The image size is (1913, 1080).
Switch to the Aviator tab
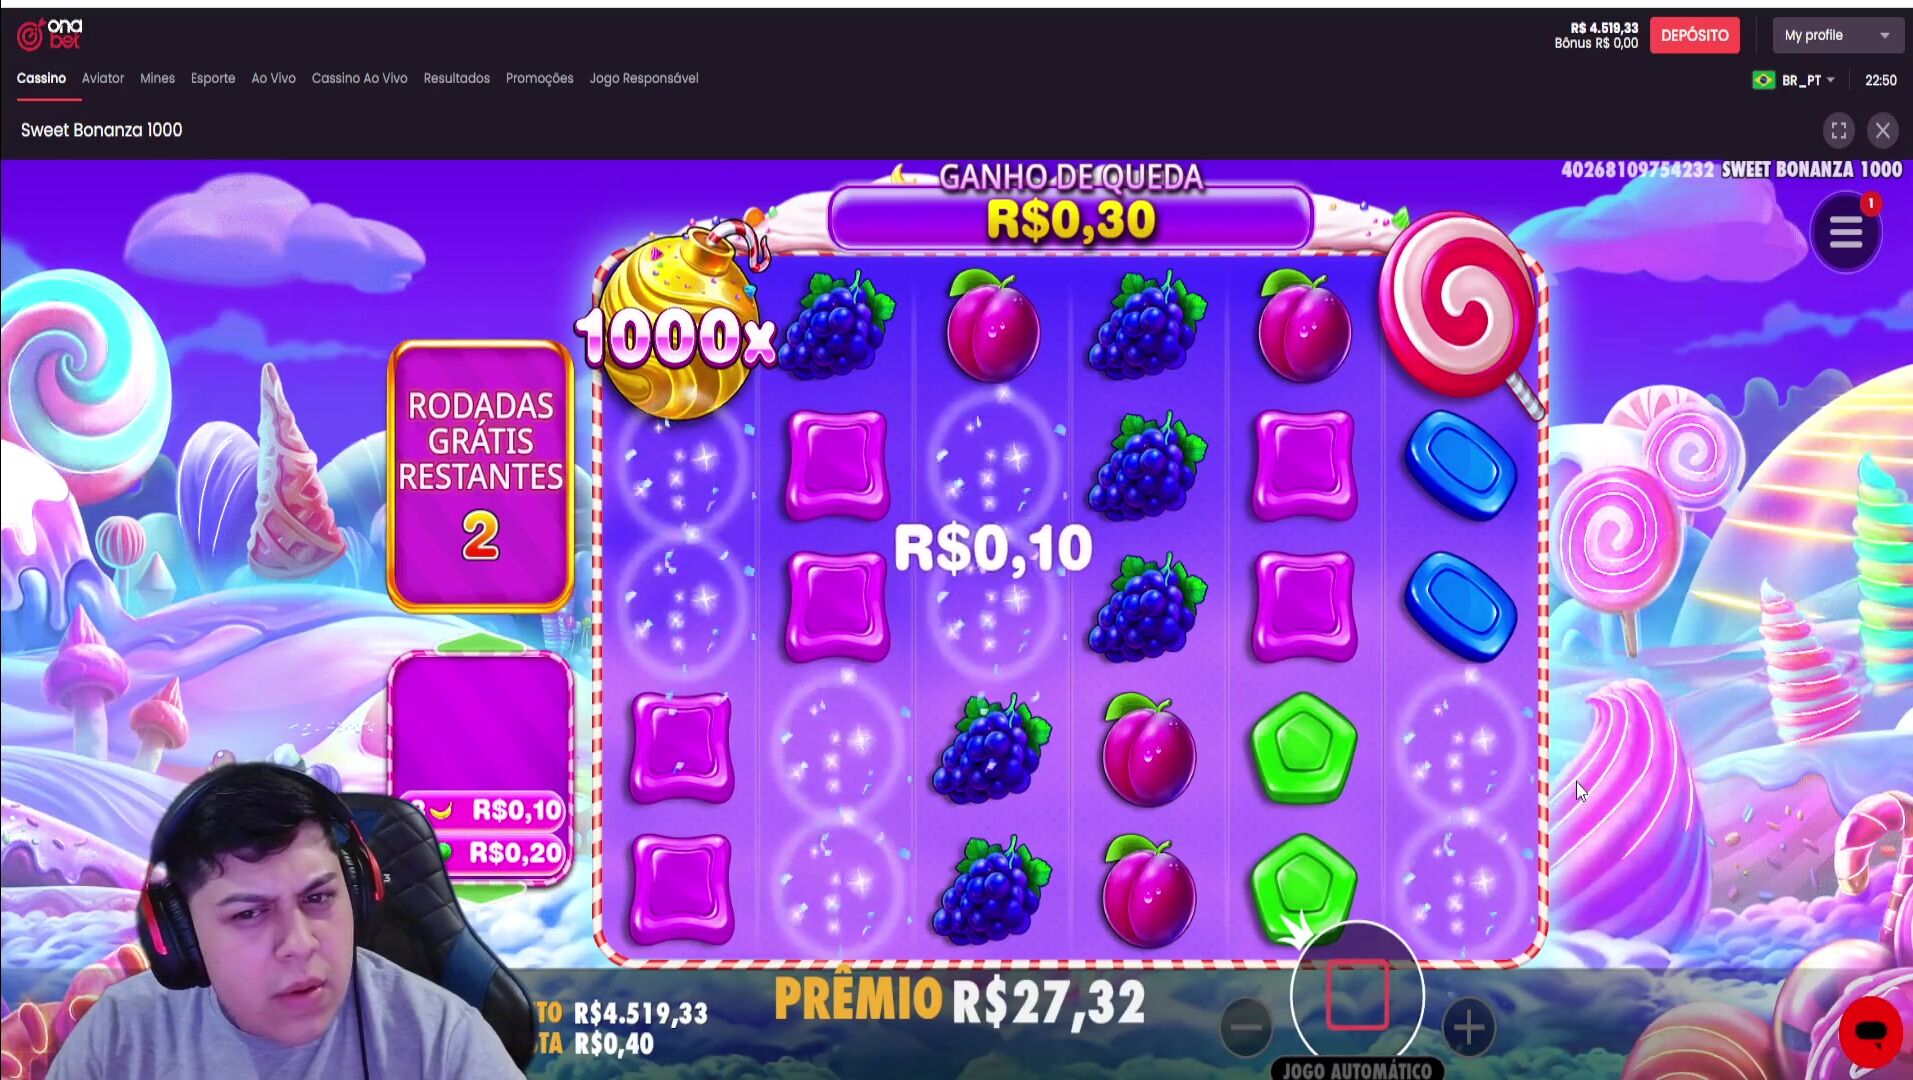pyautogui.click(x=103, y=78)
